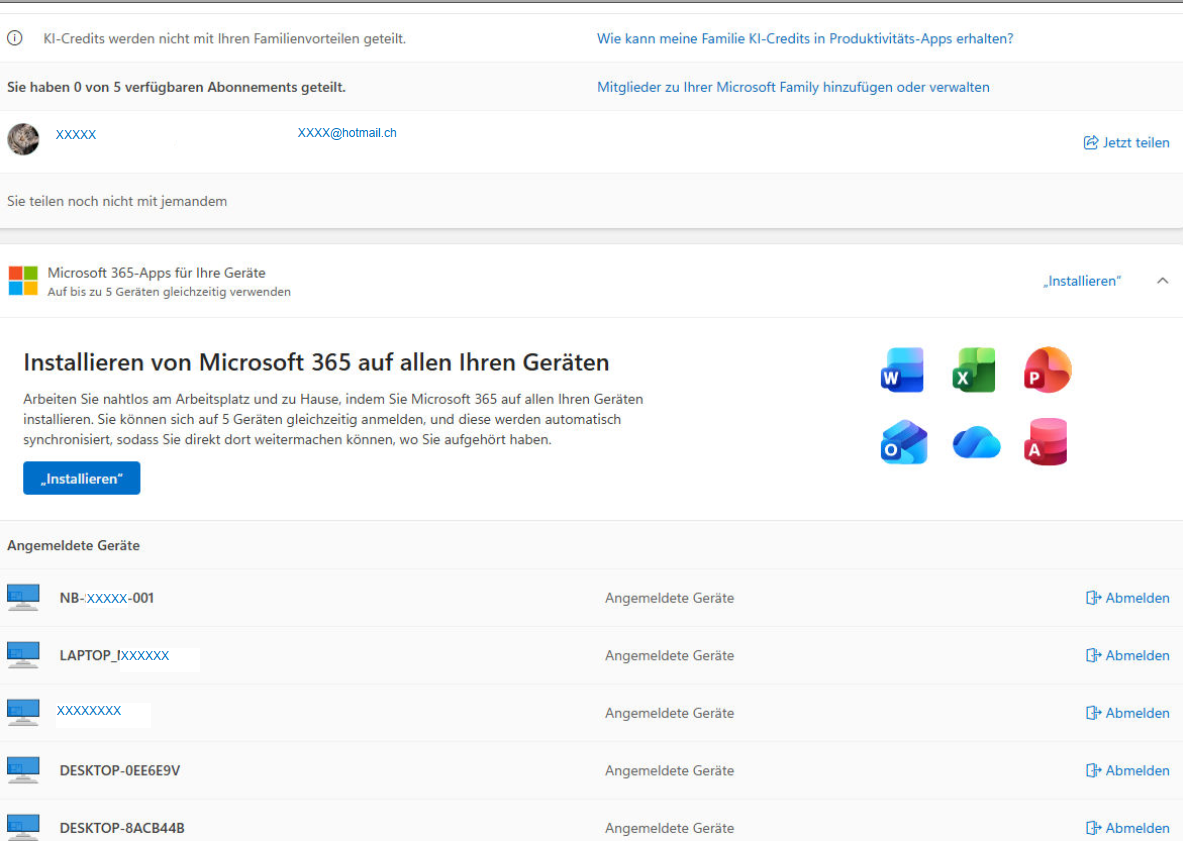Image resolution: width=1183 pixels, height=841 pixels.
Task: Select device name DESKTOP-8ACB44B
Action: click(122, 827)
